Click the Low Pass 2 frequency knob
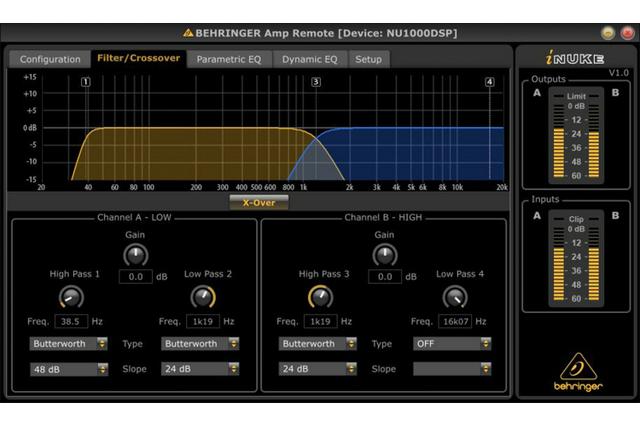Screen dimensions: 640x426 pos(203,297)
